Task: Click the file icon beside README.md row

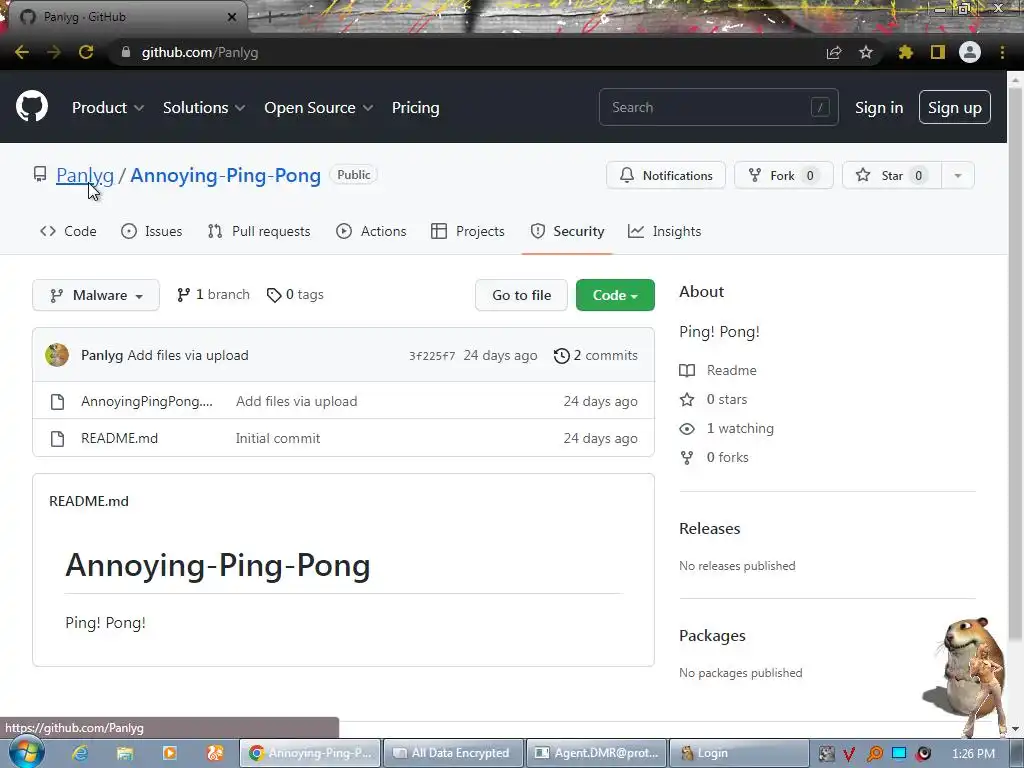Action: coord(57,439)
